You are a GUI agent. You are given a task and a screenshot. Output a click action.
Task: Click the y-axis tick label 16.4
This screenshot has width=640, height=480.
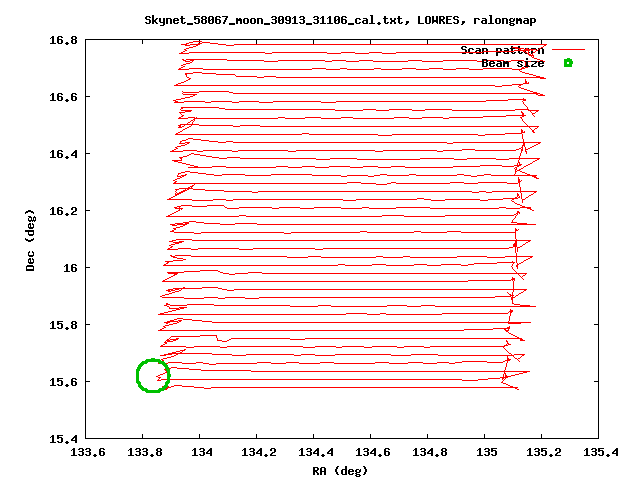point(63,154)
